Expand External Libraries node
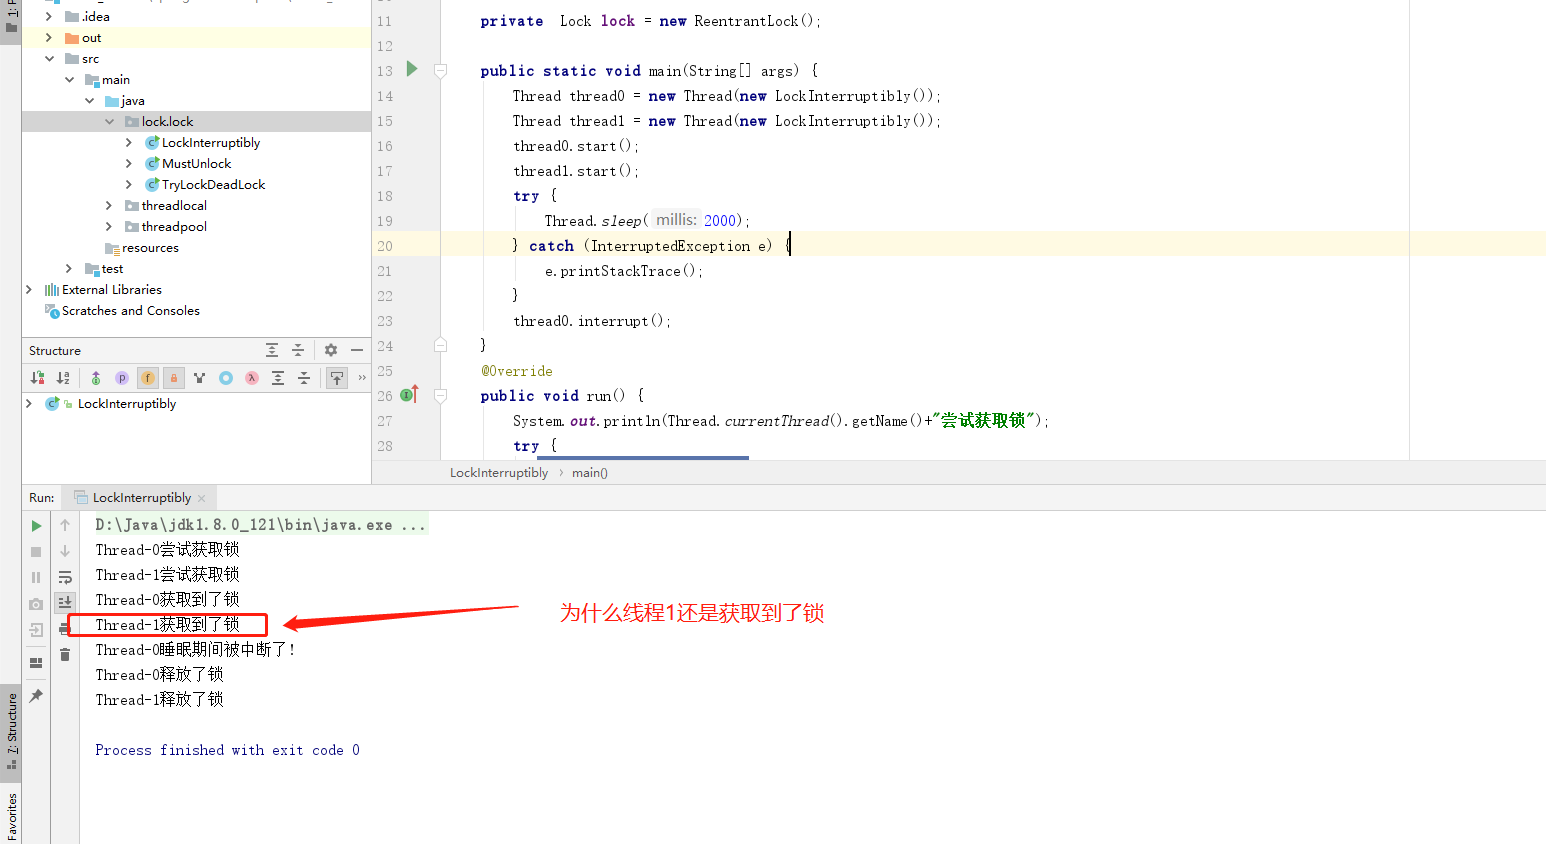 tap(28, 290)
